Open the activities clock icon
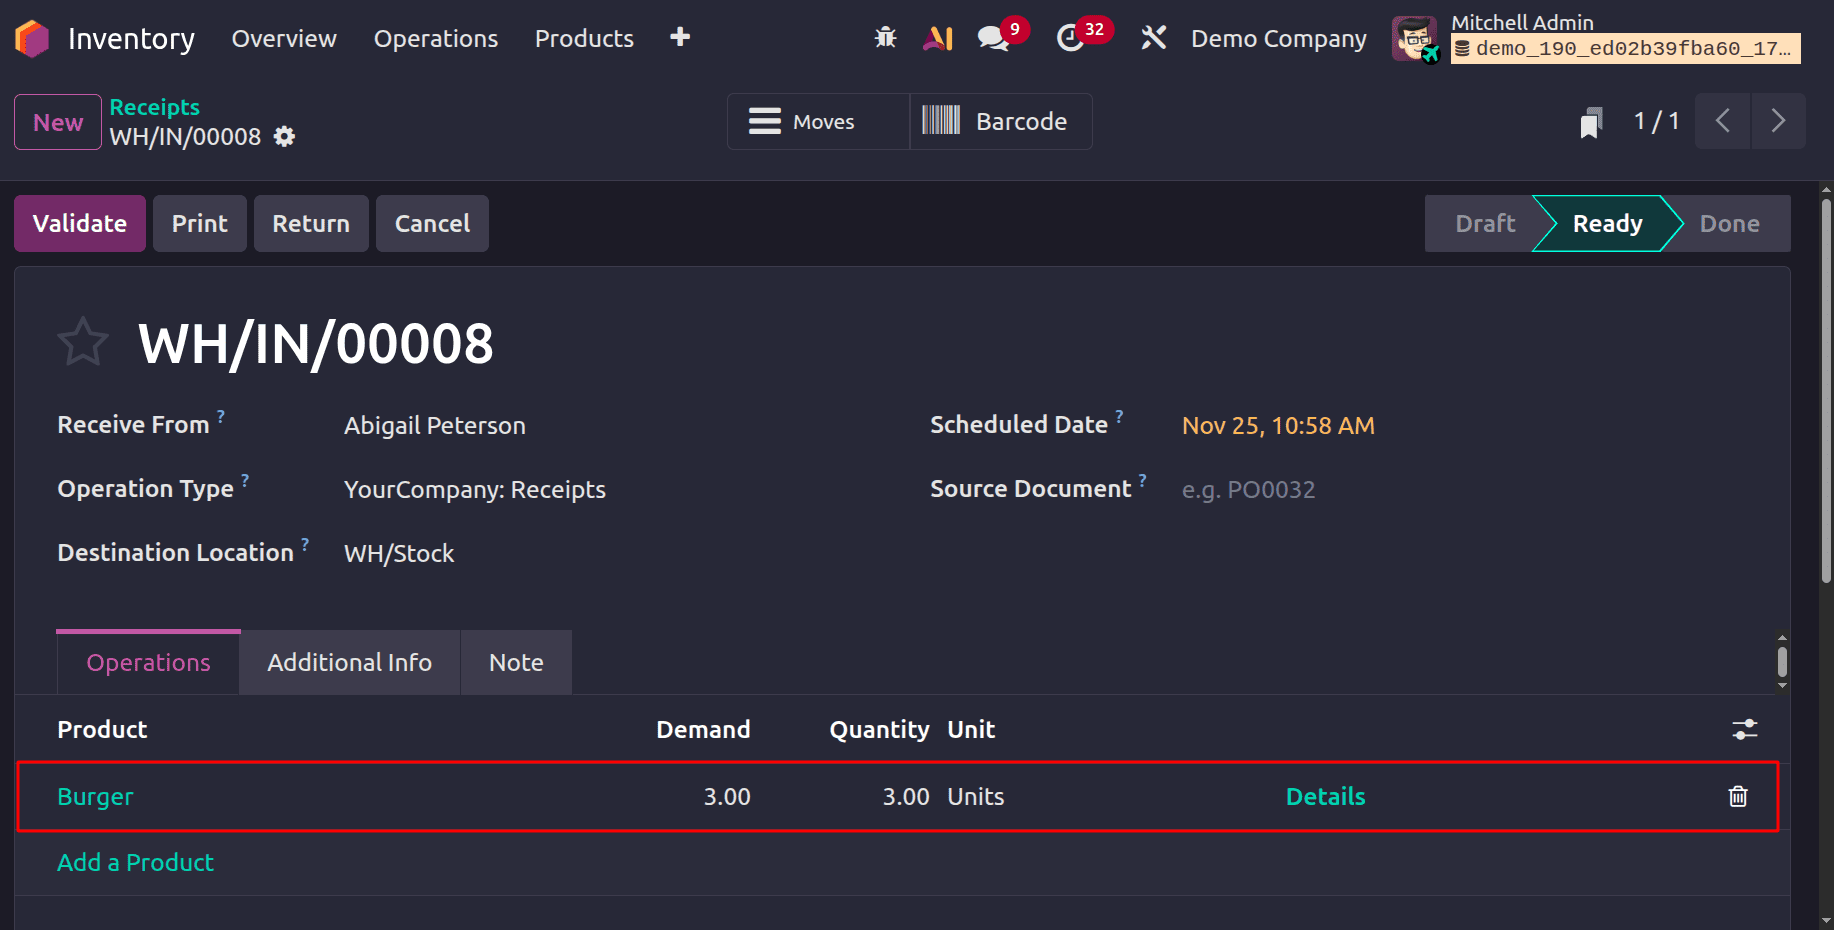Viewport: 1834px width, 930px height. pos(1073,37)
